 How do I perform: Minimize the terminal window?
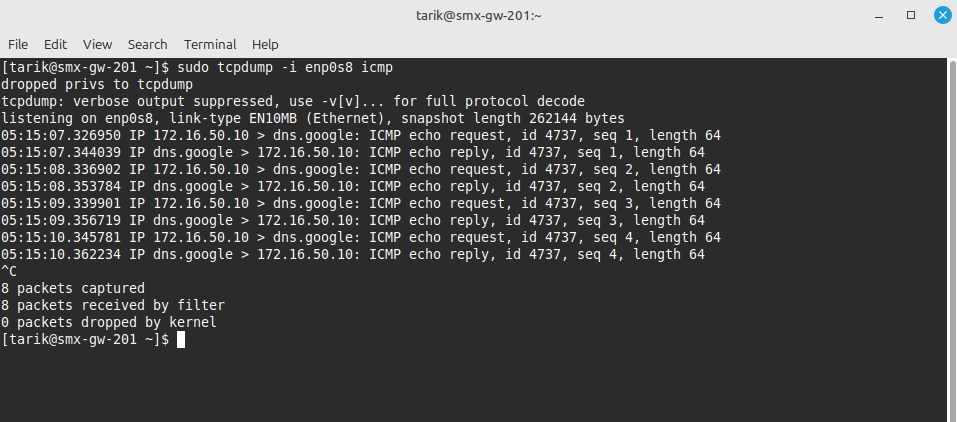pyautogui.click(x=879, y=16)
